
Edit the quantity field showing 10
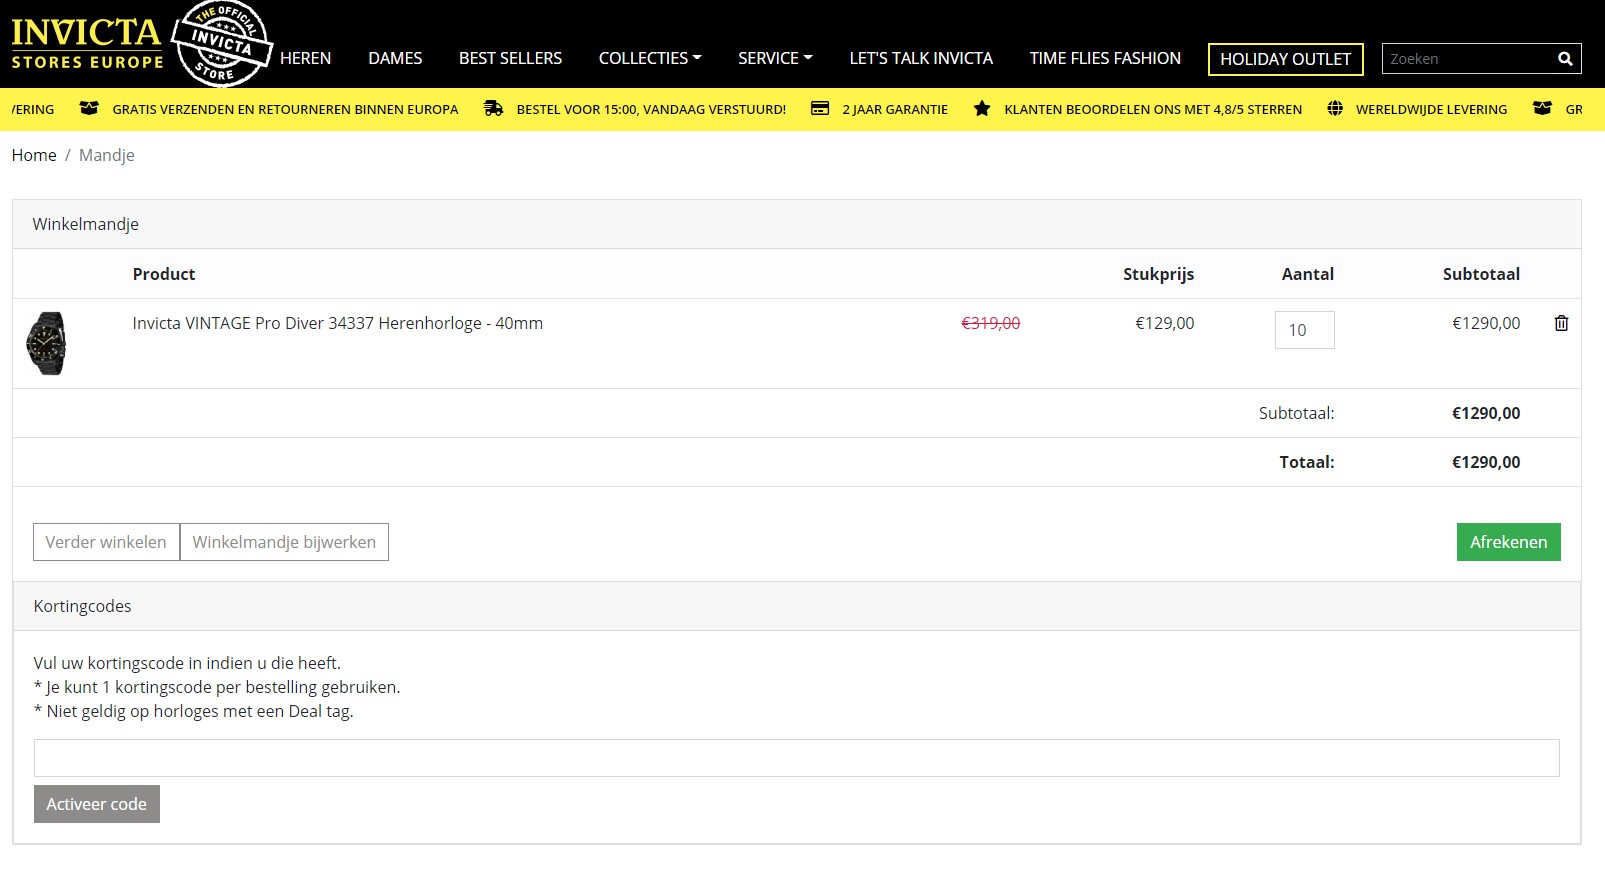tap(1304, 330)
